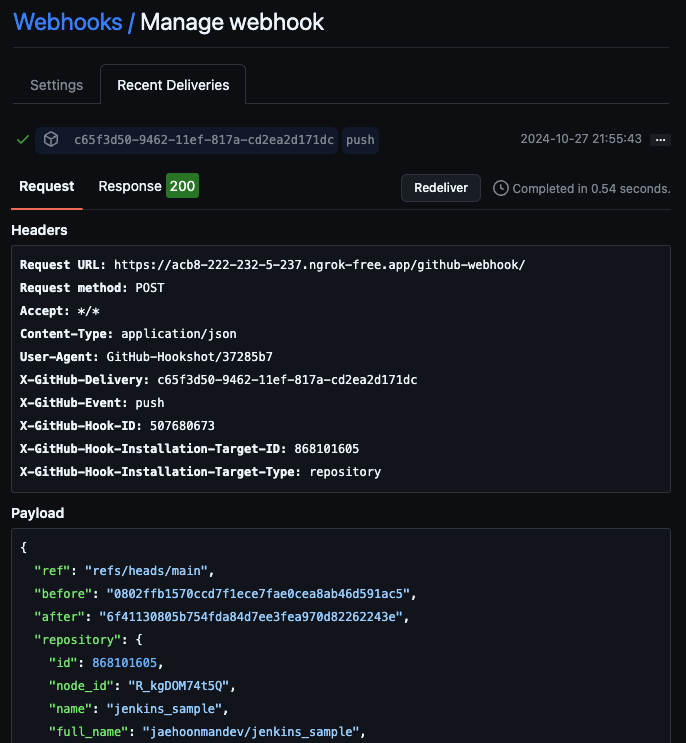The width and height of the screenshot is (686, 743).
Task: Click the refs/heads/main payload value
Action: [146, 571]
